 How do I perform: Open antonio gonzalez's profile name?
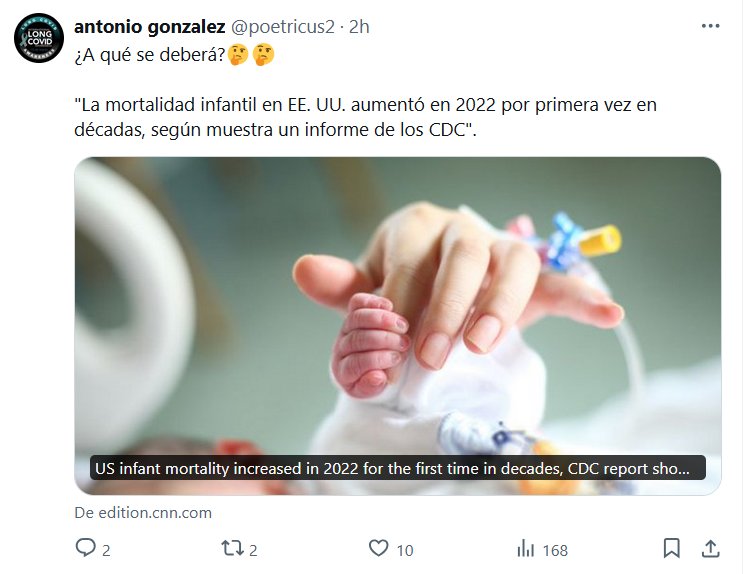coord(149,27)
